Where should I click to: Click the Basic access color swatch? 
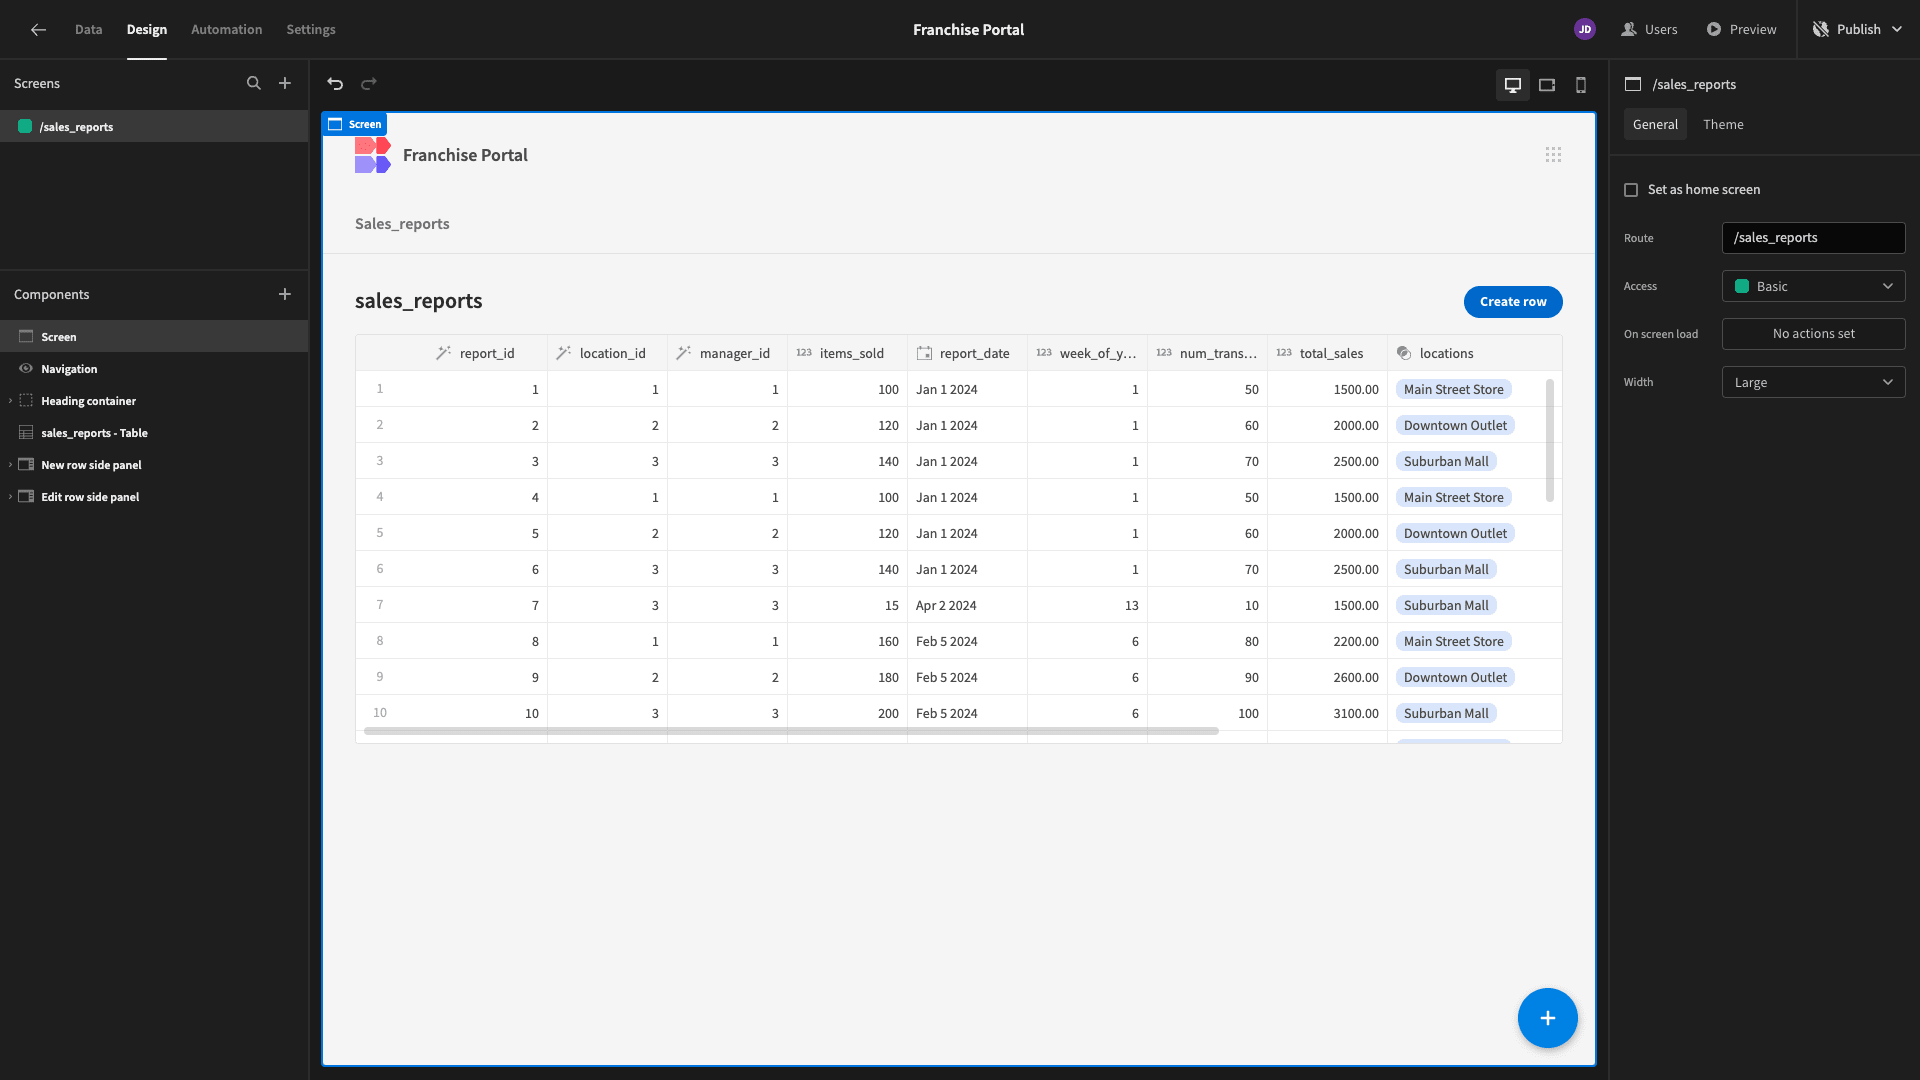[1742, 287]
